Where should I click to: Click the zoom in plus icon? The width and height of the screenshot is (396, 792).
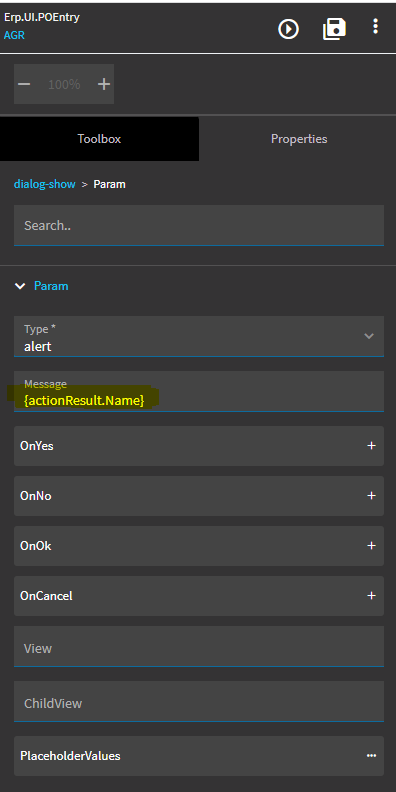point(104,84)
